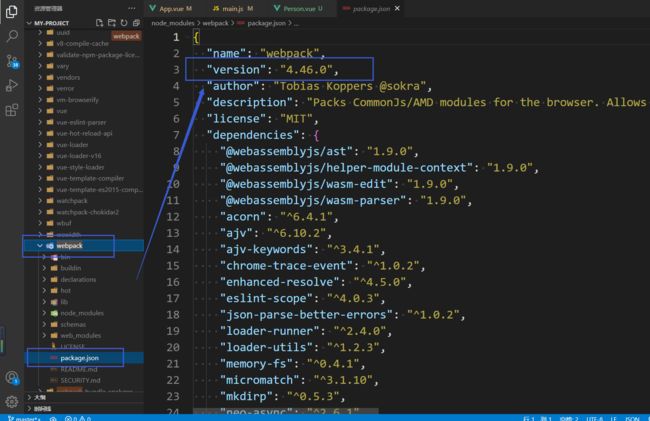Open the Search view in activity bar
The image size is (650, 421).
click(12, 36)
